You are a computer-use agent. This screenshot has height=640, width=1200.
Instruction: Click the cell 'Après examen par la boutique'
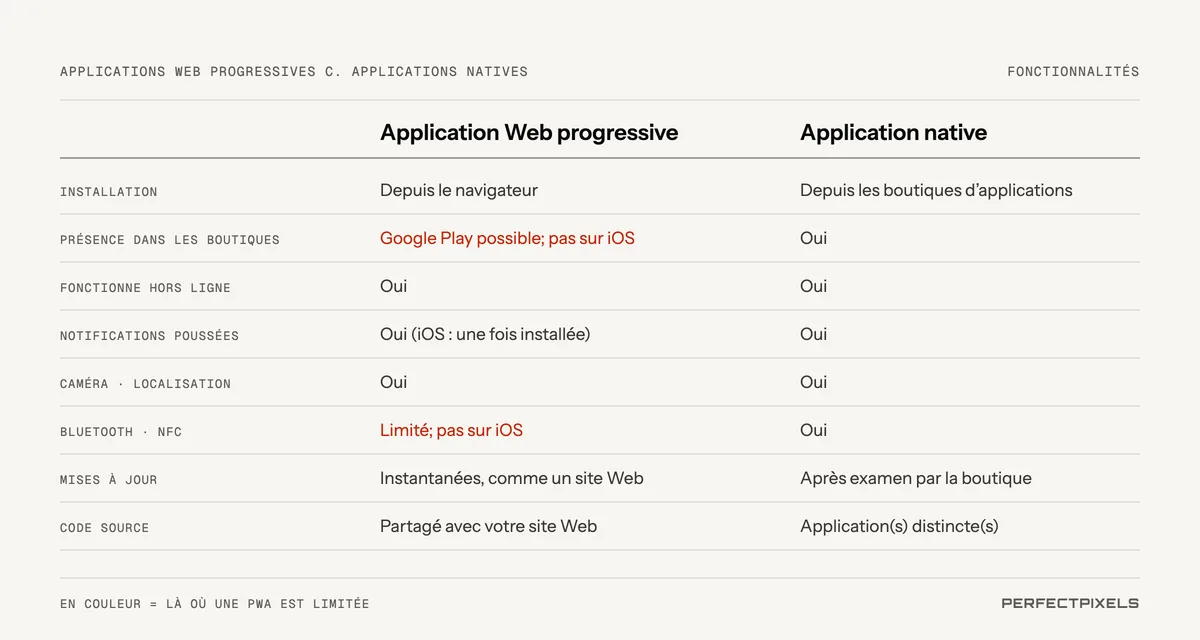(x=916, y=478)
